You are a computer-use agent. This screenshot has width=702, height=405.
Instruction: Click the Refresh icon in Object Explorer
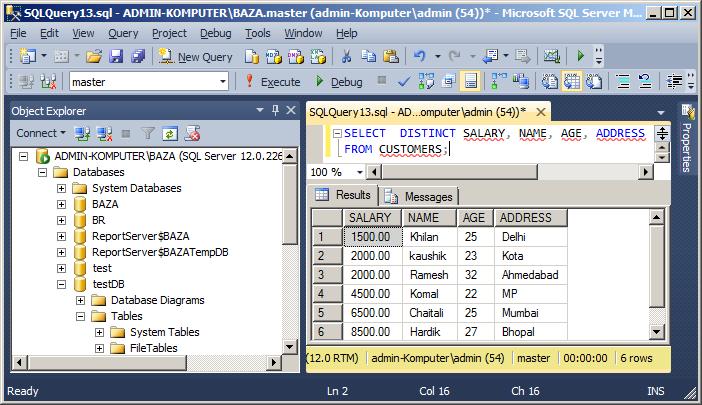(170, 133)
